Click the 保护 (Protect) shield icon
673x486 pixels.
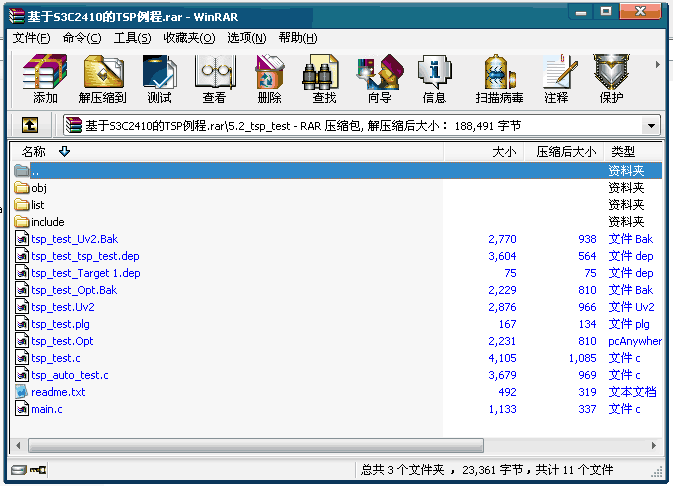[612, 79]
